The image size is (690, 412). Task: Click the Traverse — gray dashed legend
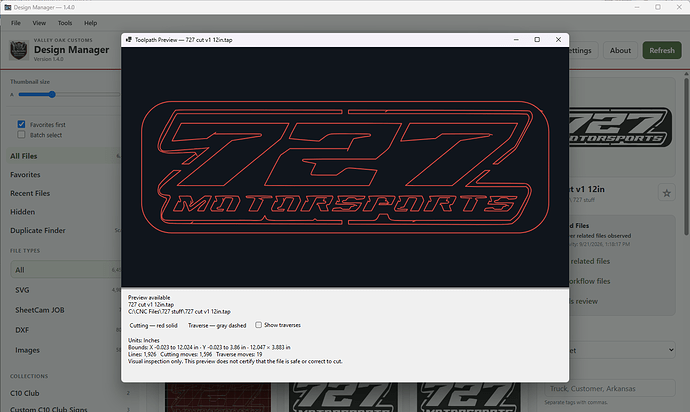pos(217,325)
